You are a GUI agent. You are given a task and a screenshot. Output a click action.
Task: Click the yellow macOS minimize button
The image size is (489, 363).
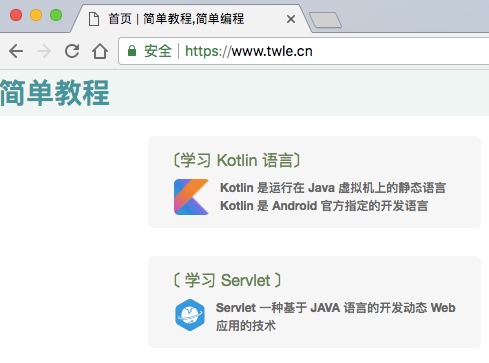point(36,15)
